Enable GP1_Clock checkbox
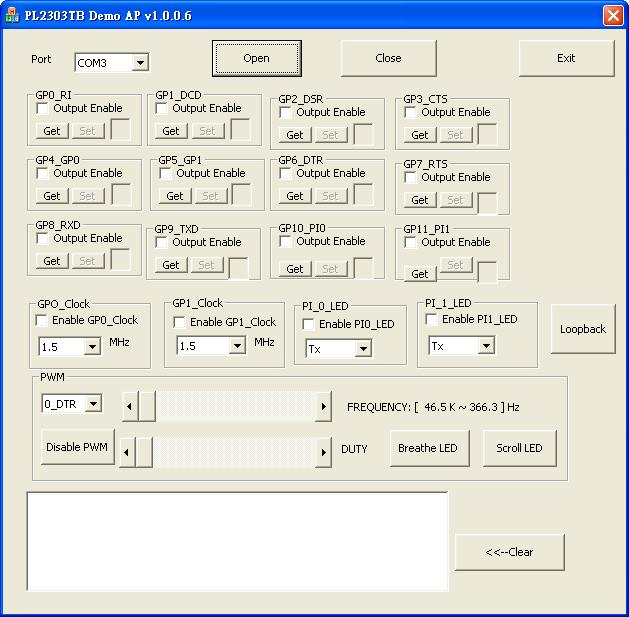This screenshot has width=629, height=617. point(179,322)
